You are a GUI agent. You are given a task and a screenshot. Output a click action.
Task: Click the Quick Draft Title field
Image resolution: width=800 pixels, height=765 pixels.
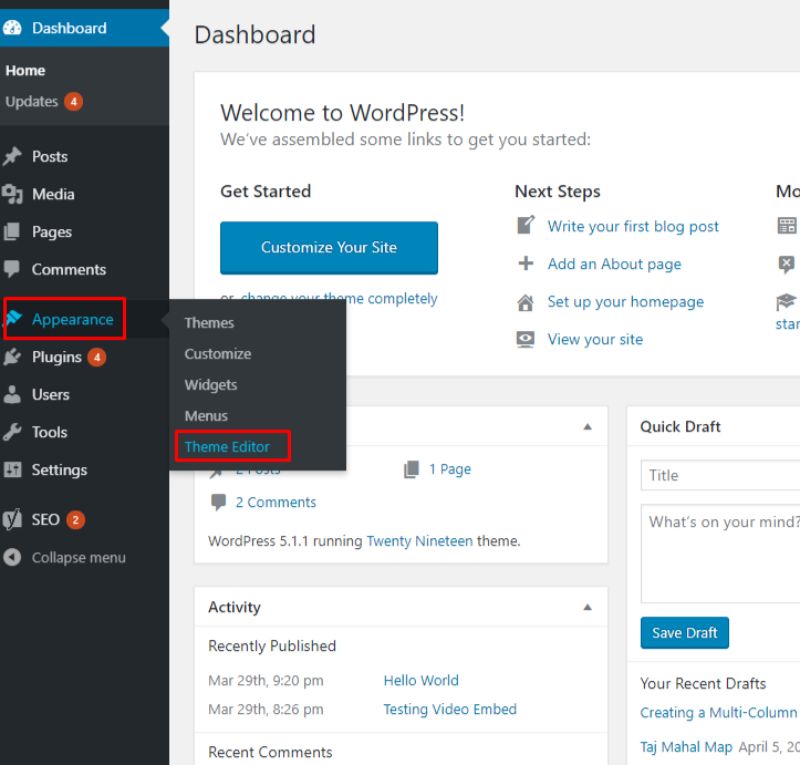tap(720, 476)
